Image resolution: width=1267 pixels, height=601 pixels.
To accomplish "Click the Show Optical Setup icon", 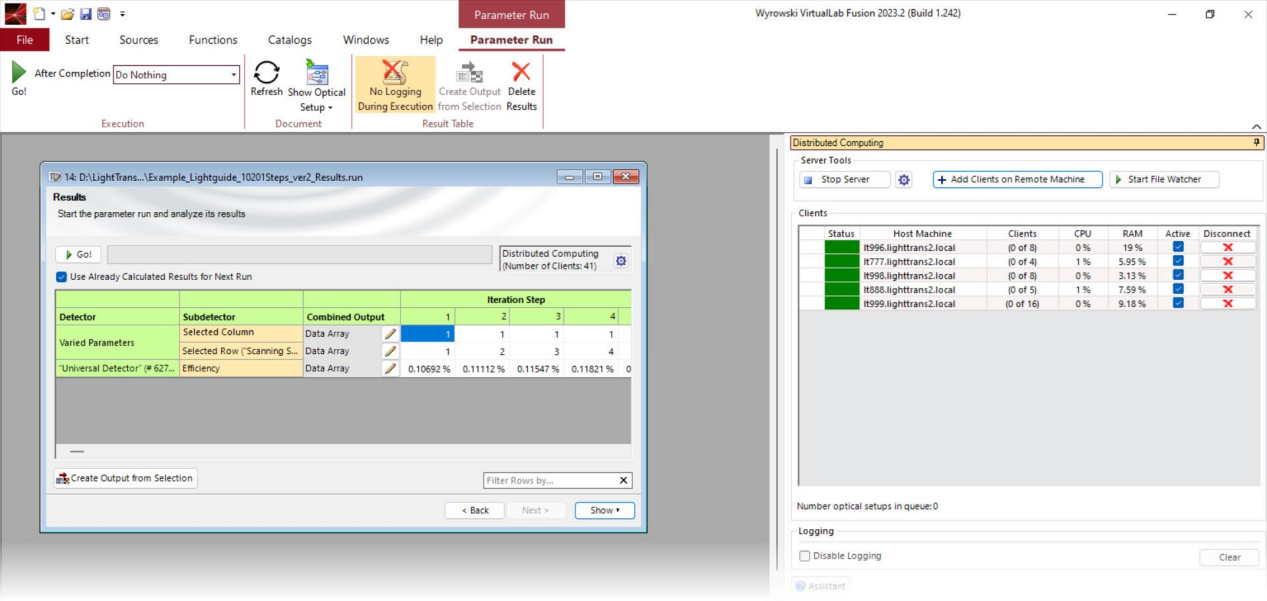I will click(317, 74).
